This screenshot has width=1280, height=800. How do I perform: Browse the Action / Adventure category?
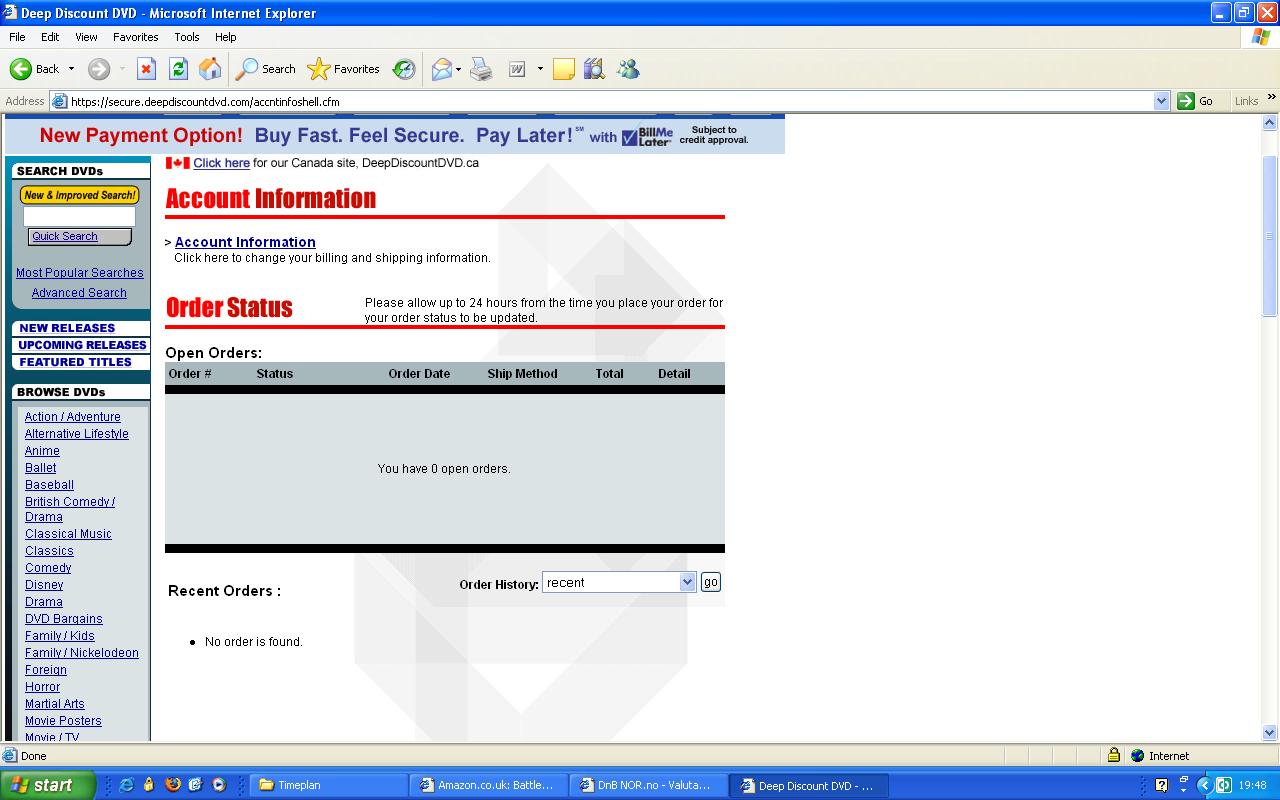click(x=72, y=417)
